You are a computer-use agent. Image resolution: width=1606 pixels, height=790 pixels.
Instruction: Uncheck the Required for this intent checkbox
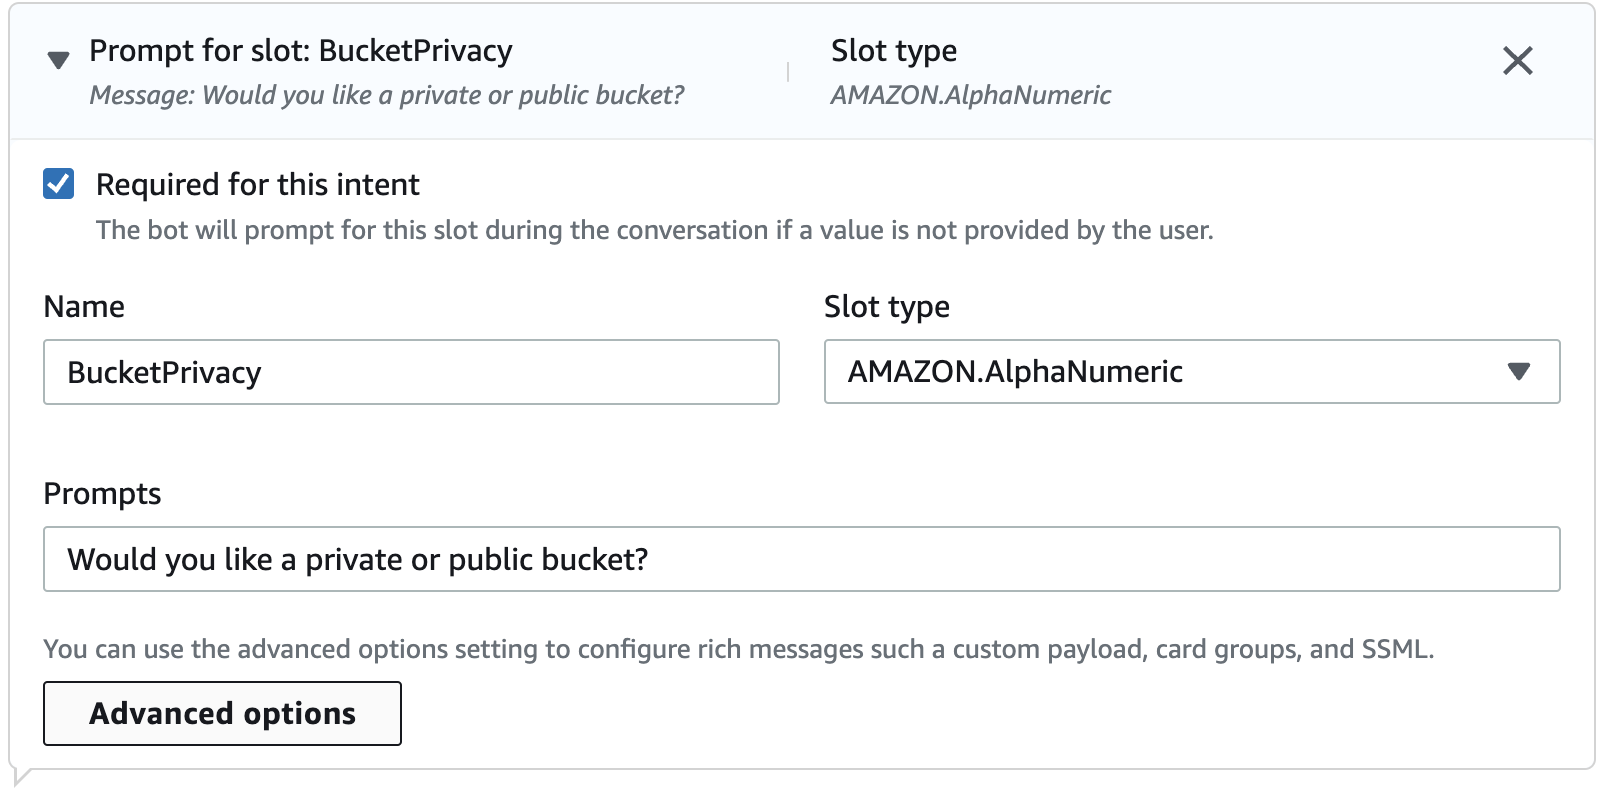tap(59, 184)
